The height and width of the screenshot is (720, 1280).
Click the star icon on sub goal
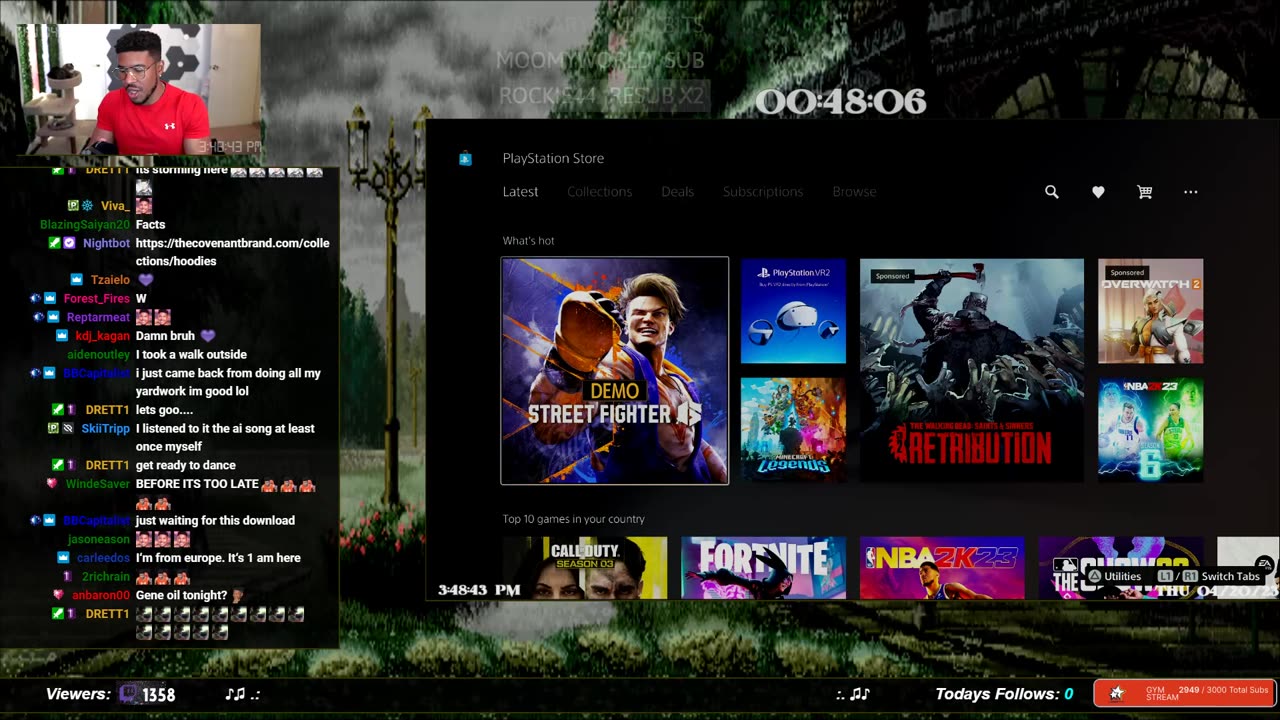click(1117, 693)
